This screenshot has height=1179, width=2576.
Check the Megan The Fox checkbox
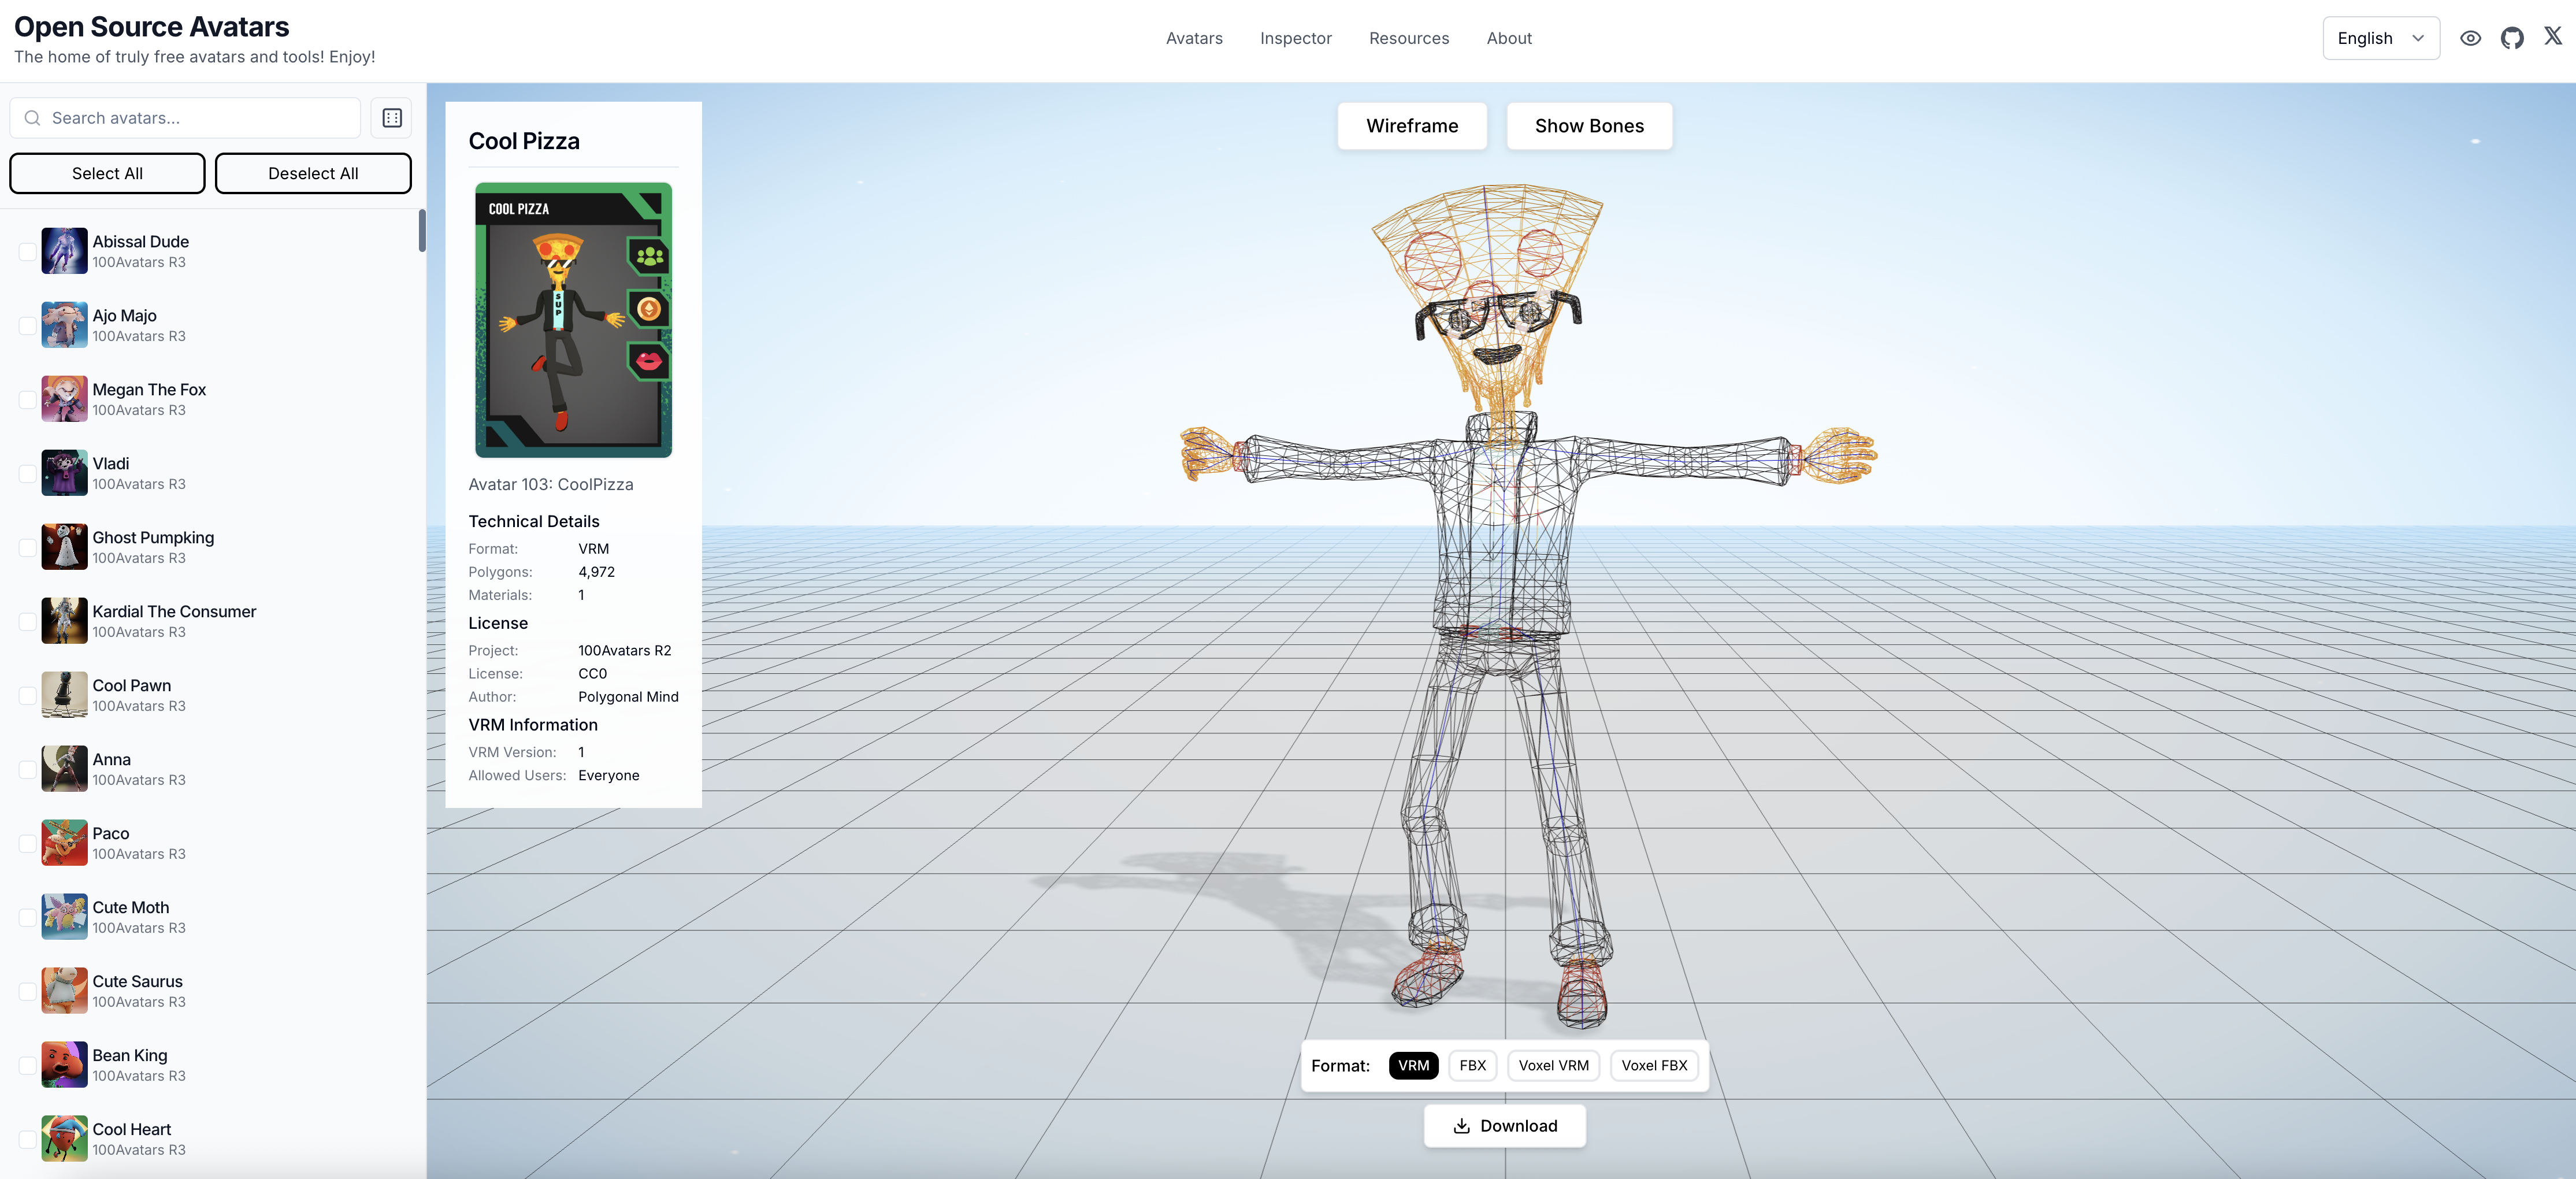(27, 399)
